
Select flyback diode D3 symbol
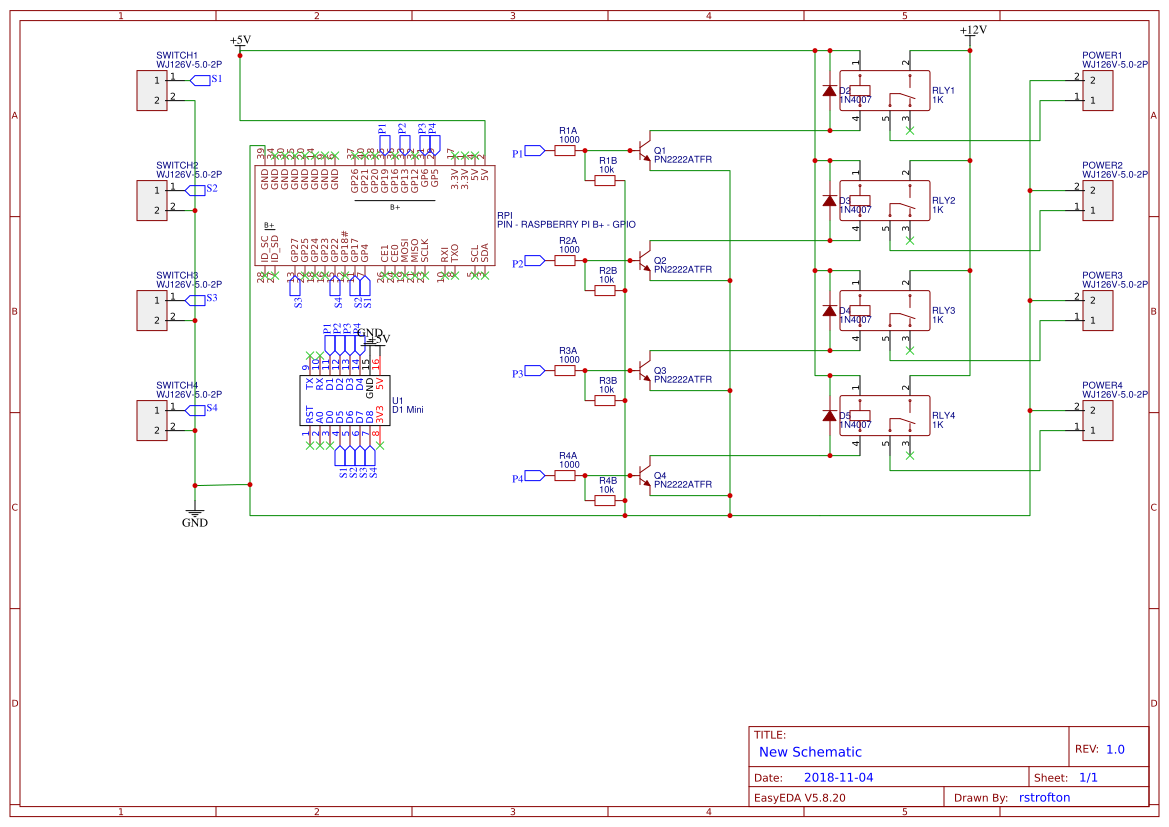830,201
